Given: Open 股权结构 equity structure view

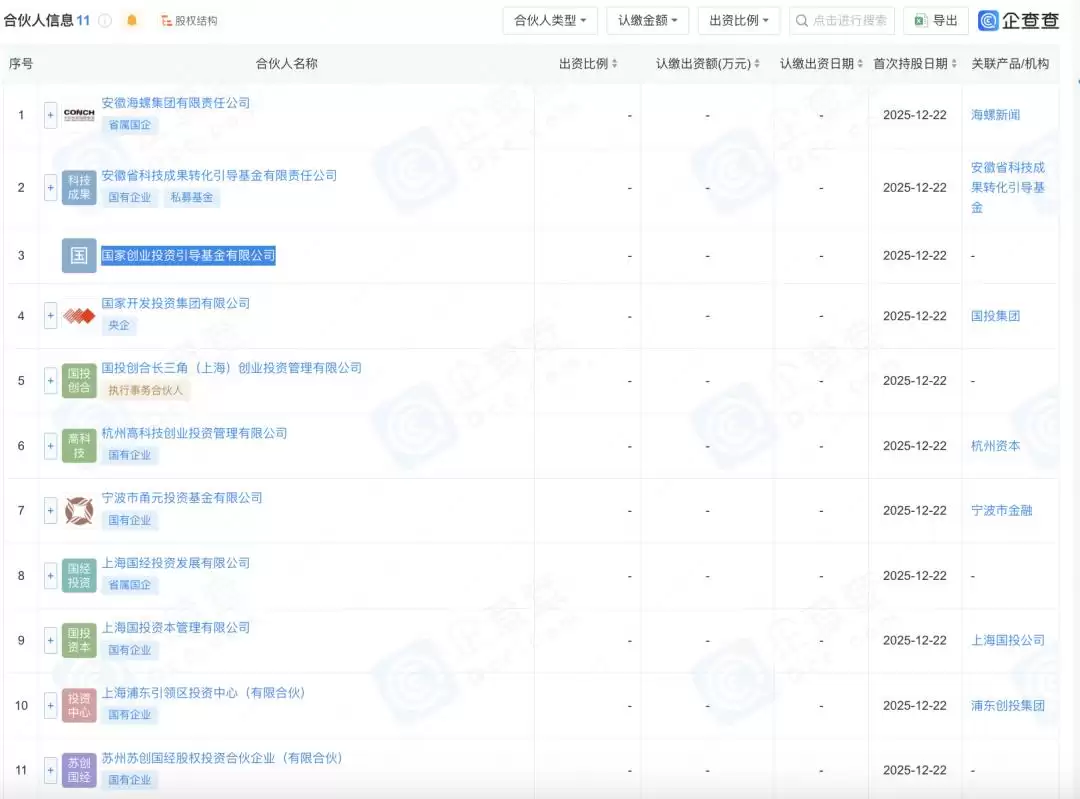Looking at the screenshot, I should coord(189,21).
